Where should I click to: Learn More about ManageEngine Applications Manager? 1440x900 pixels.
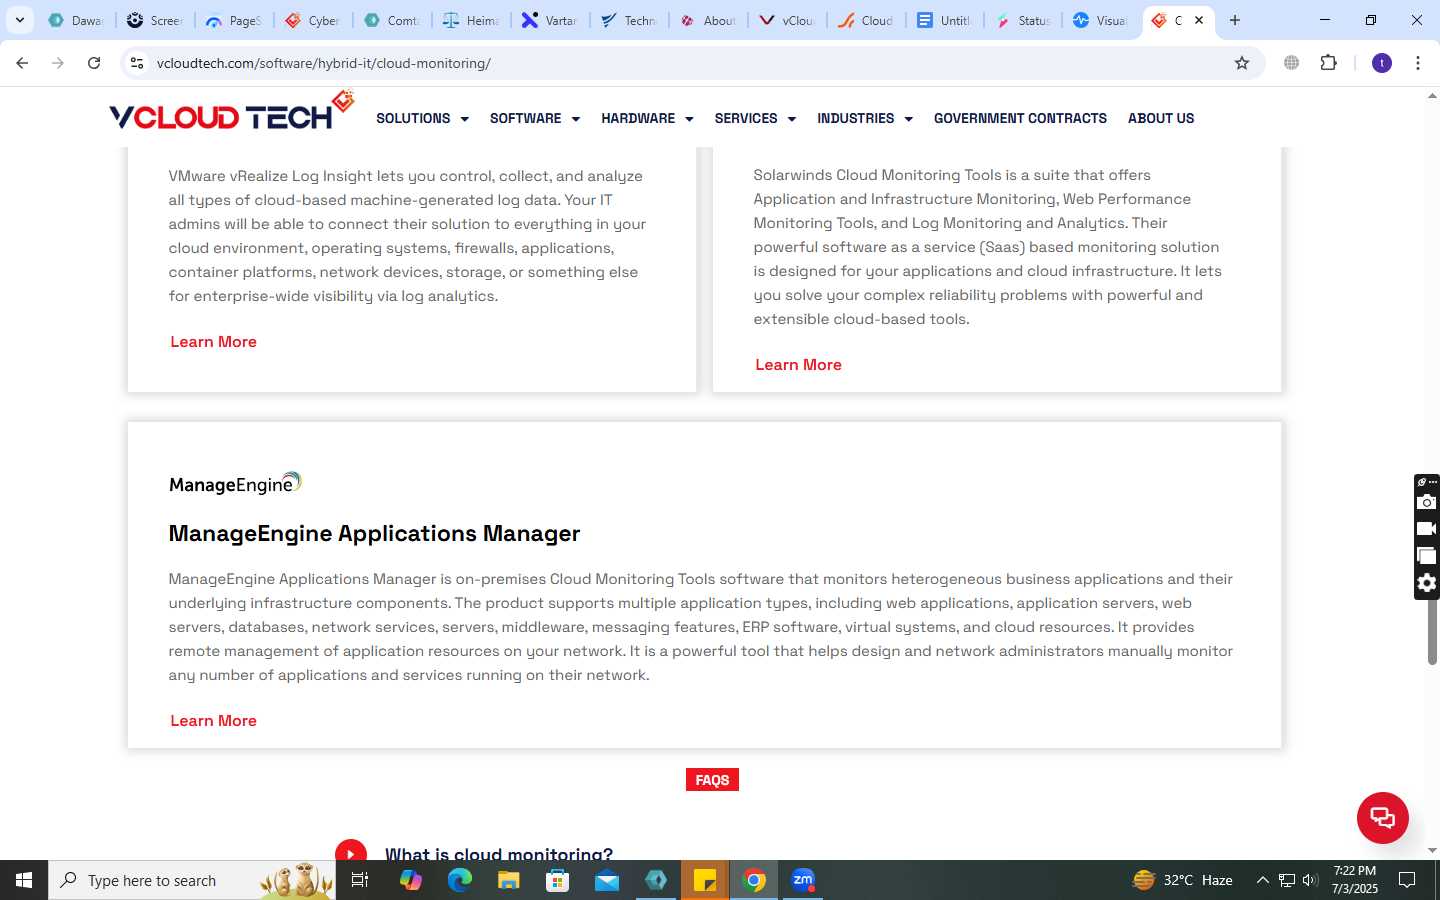click(x=213, y=721)
